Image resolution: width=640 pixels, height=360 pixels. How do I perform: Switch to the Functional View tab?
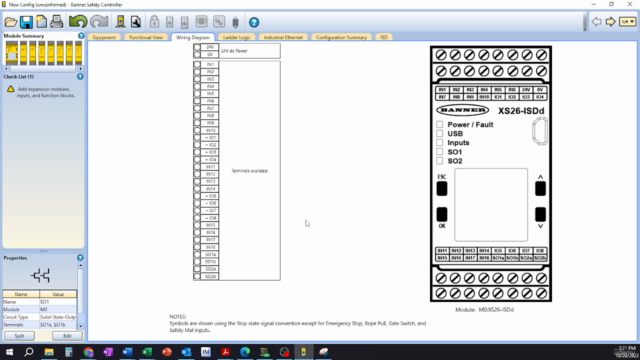click(146, 37)
